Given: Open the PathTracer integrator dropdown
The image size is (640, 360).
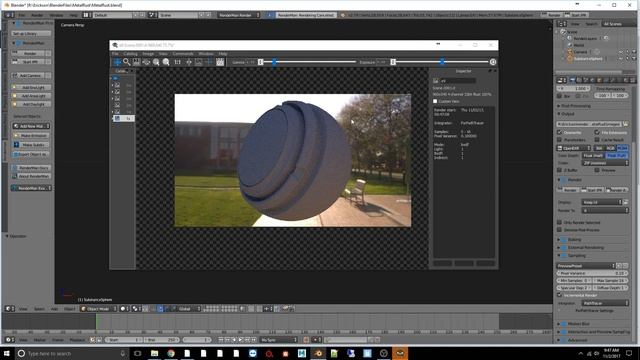Looking at the screenshot, I should click(x=605, y=303).
